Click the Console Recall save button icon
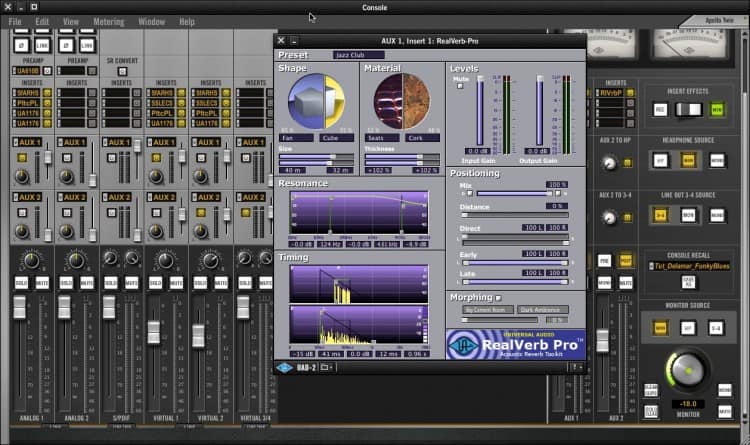 point(688,282)
